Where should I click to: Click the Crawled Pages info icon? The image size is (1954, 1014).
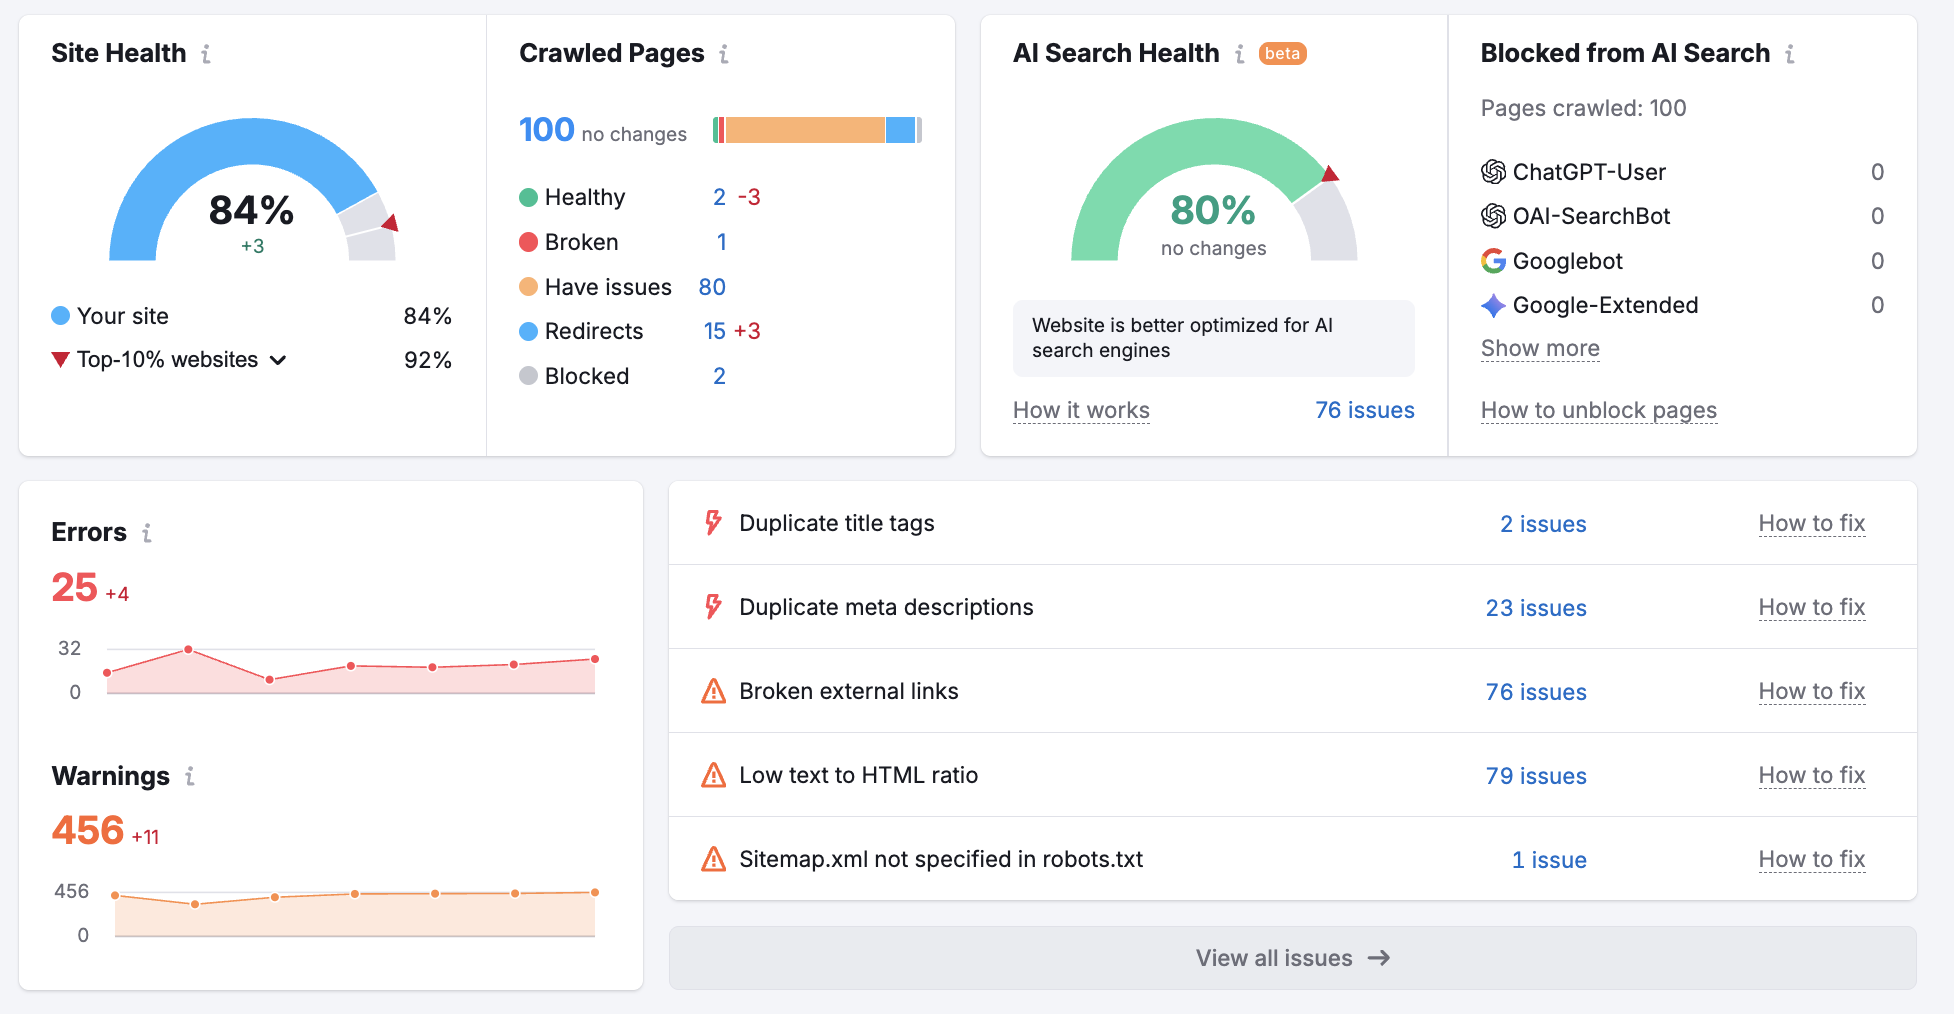click(724, 54)
